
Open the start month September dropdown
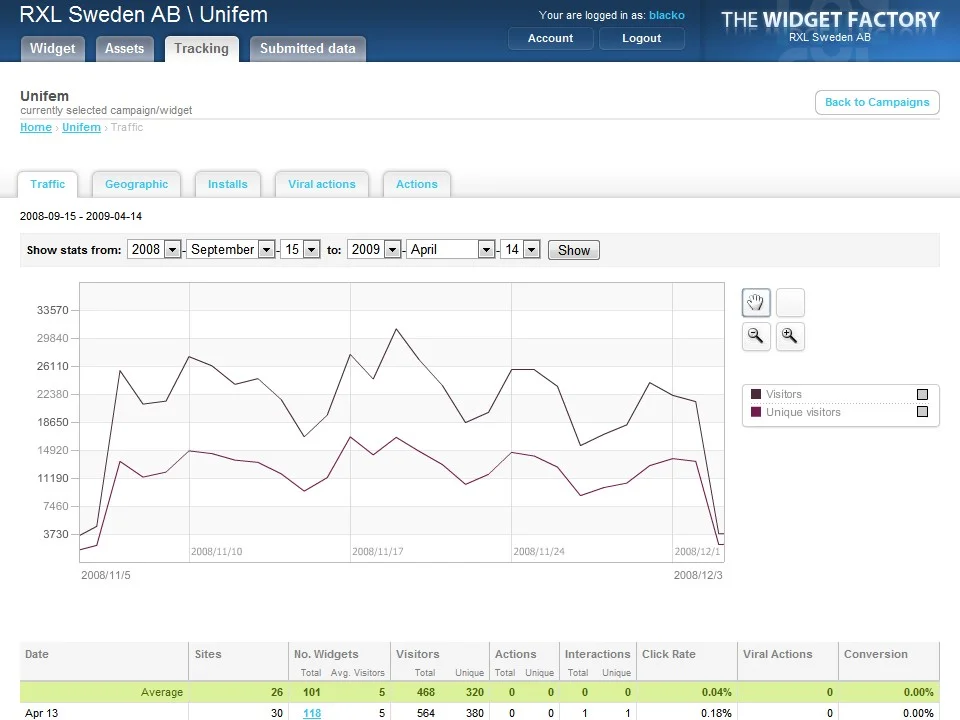click(x=230, y=249)
